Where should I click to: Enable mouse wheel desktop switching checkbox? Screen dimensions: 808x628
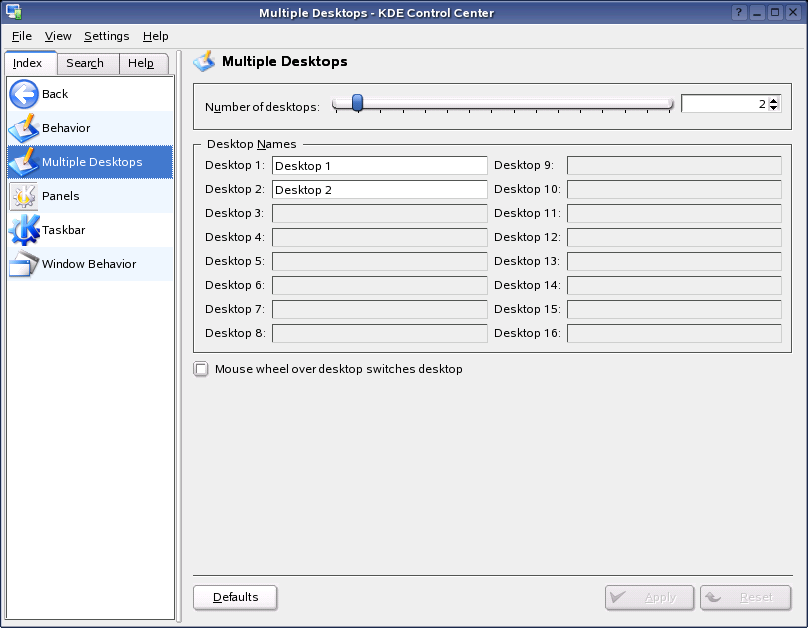tap(201, 369)
